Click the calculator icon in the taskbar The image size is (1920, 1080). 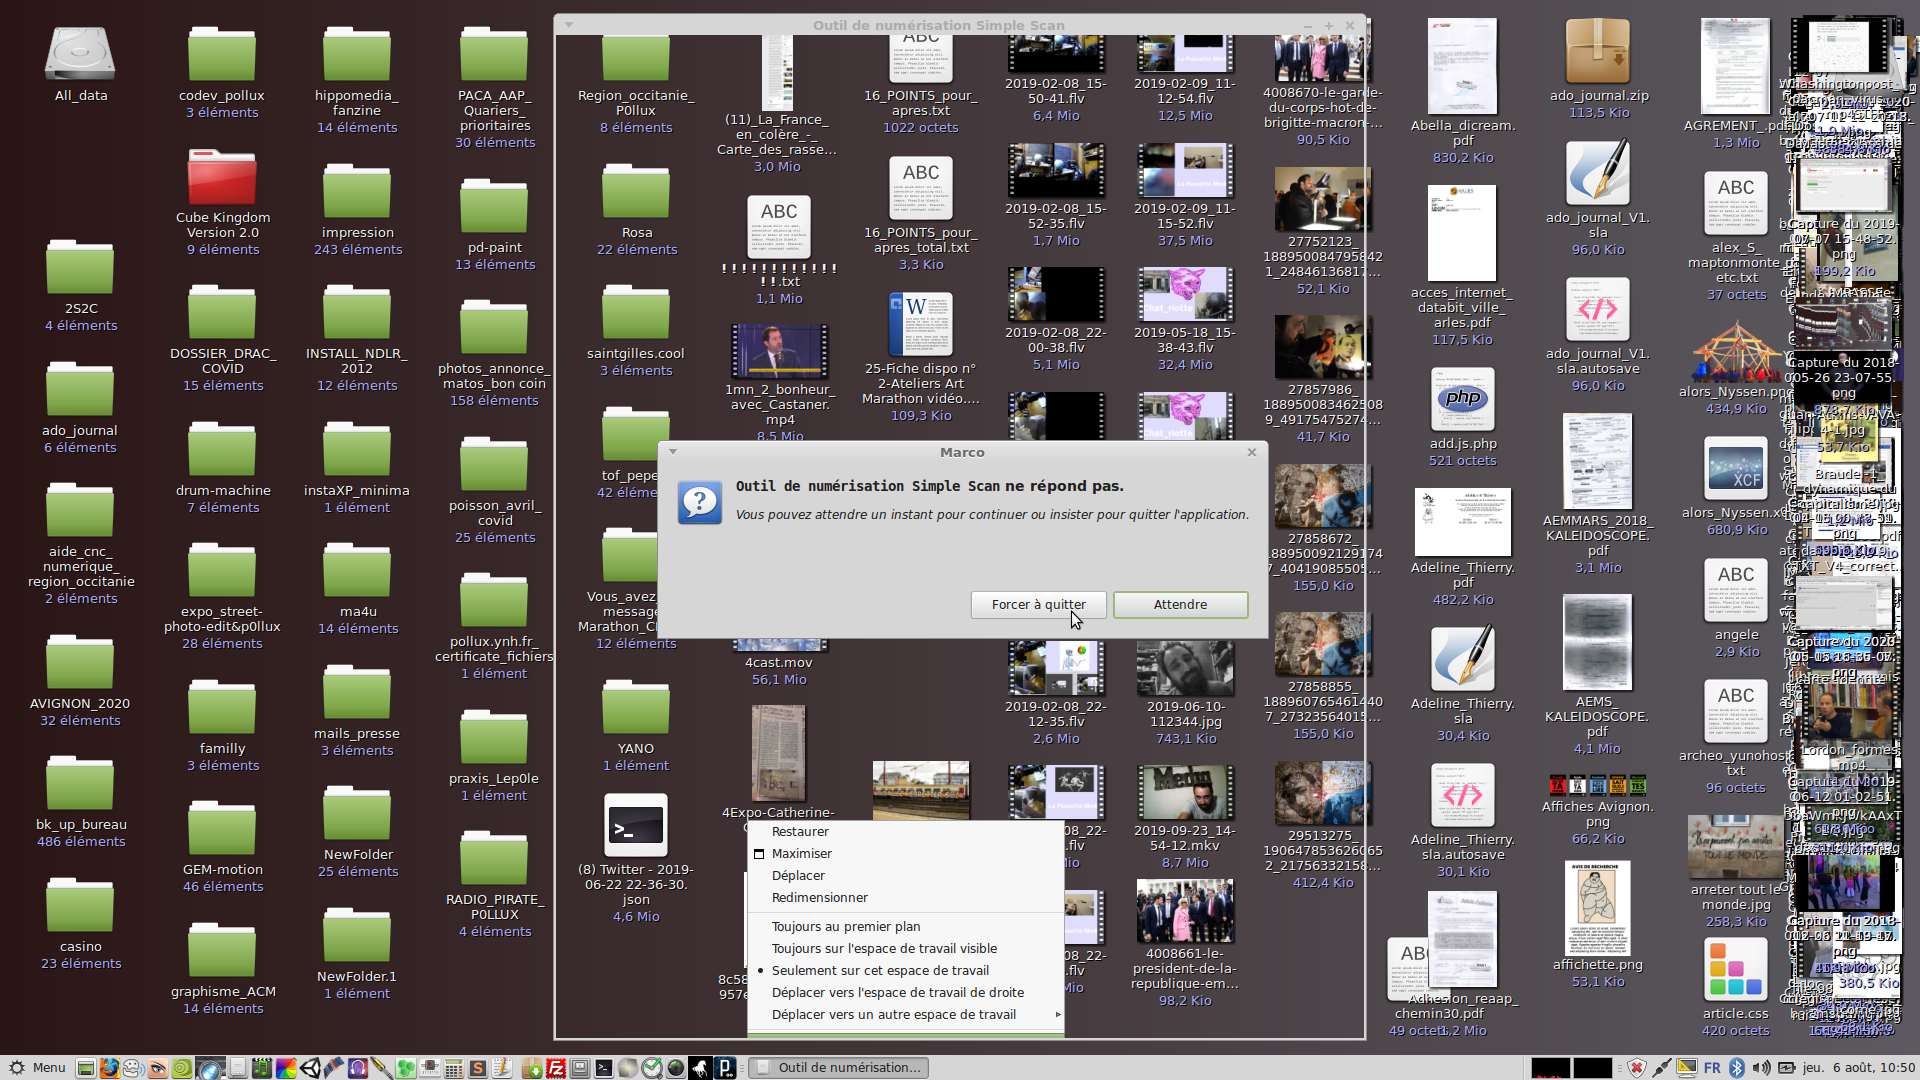454,1068
